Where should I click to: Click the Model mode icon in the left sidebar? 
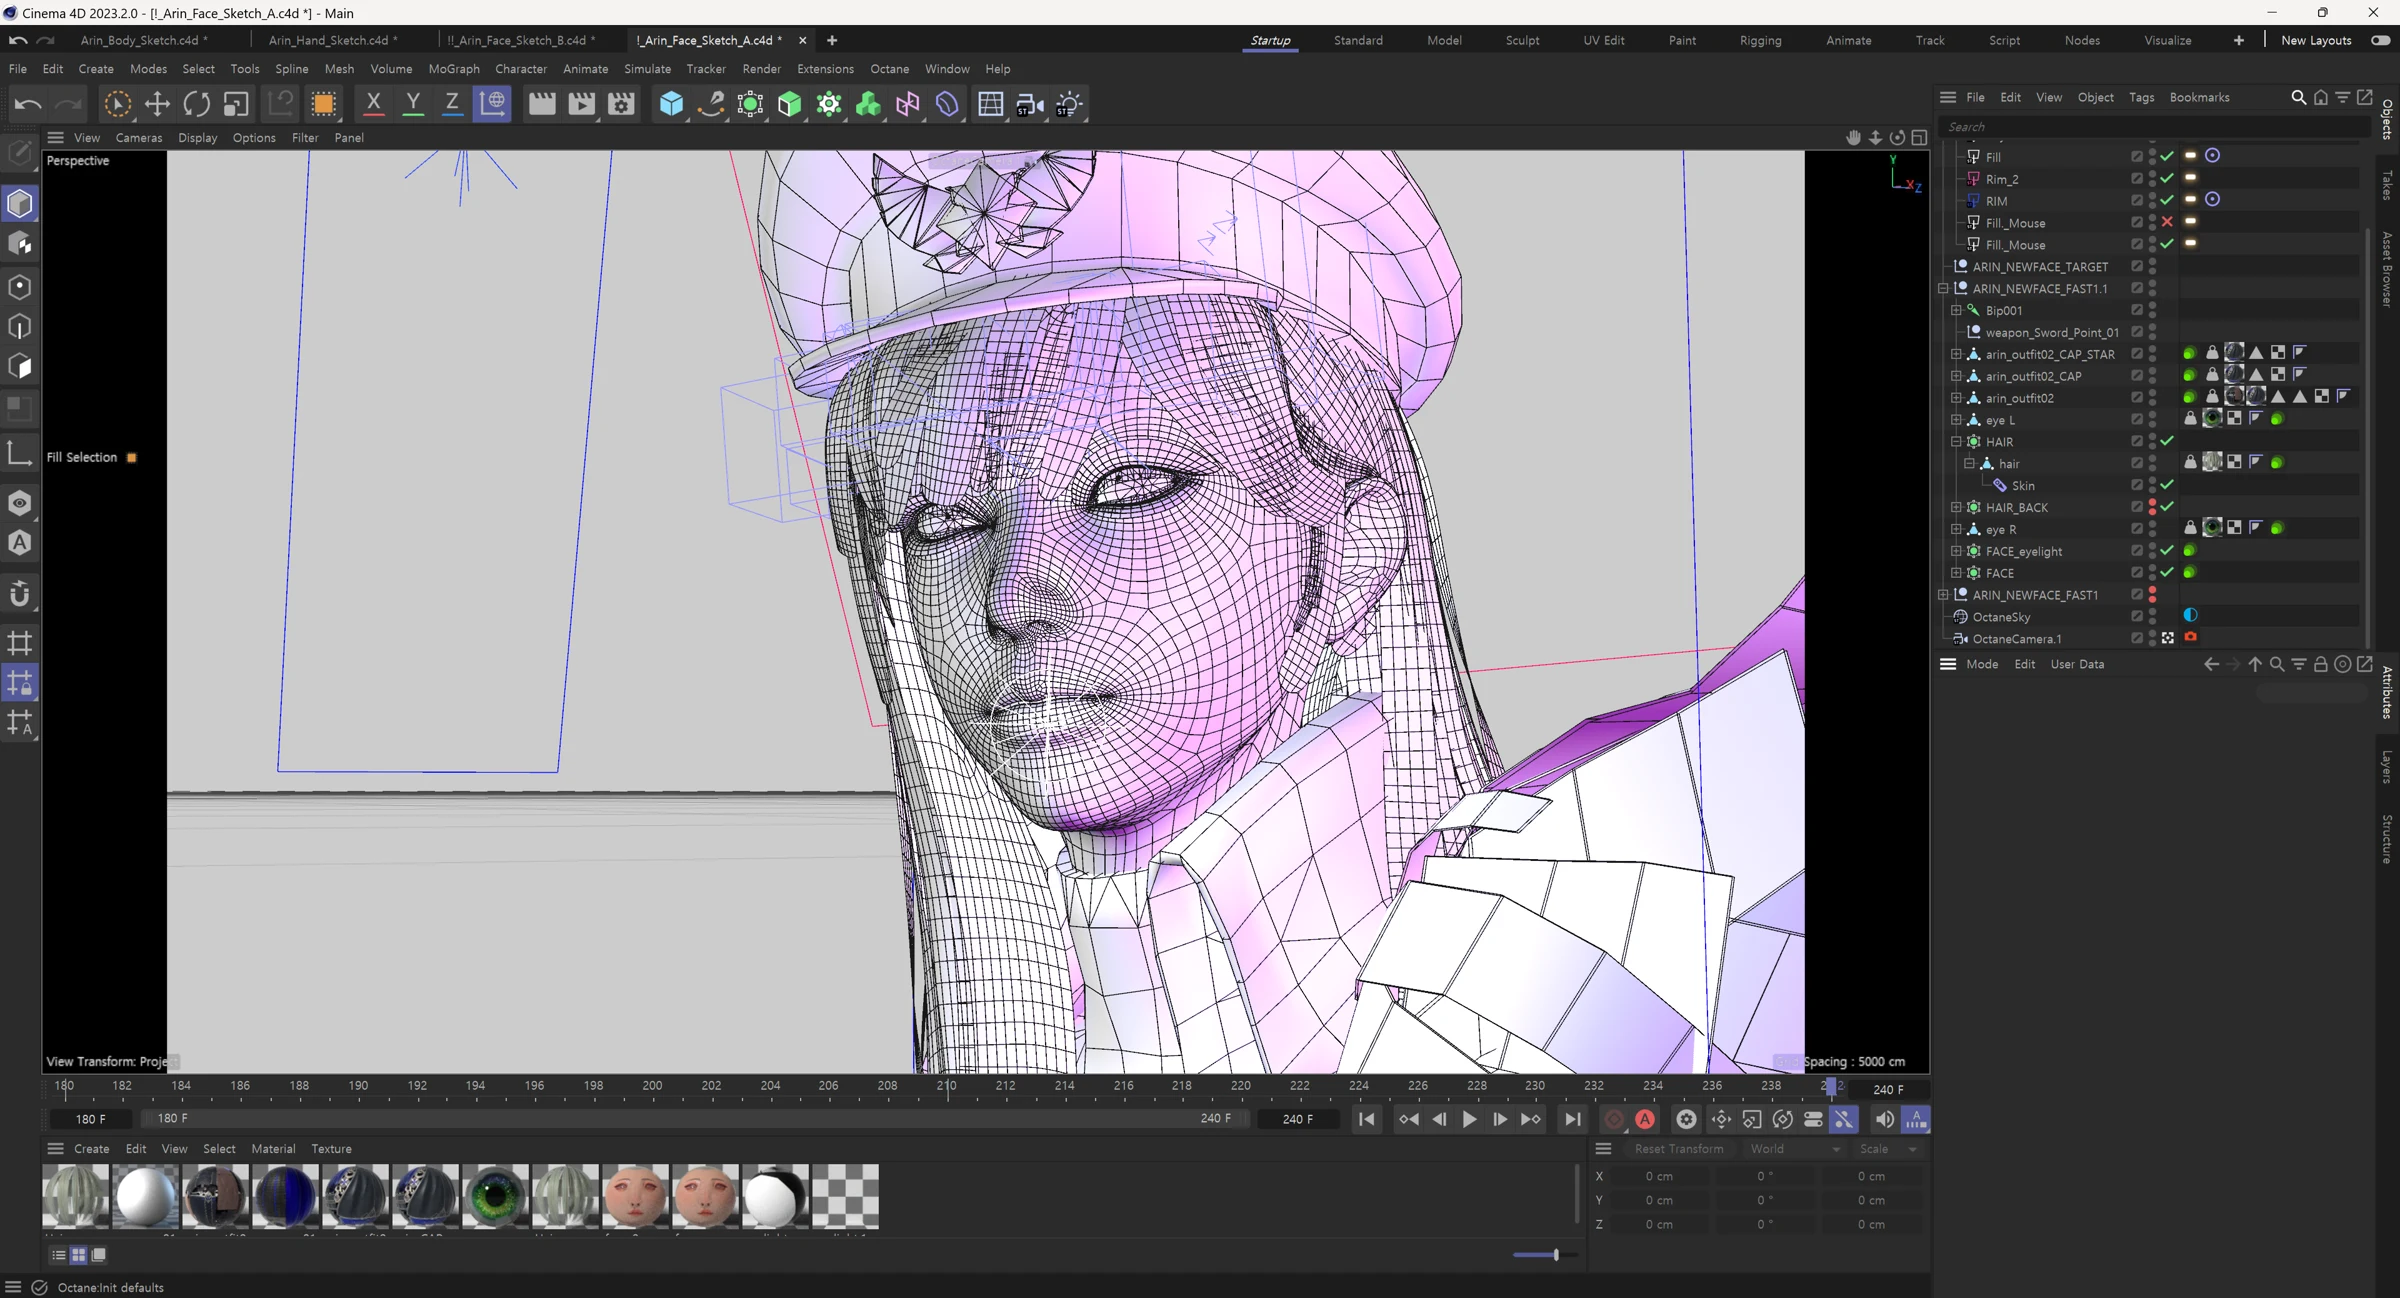pos(20,204)
